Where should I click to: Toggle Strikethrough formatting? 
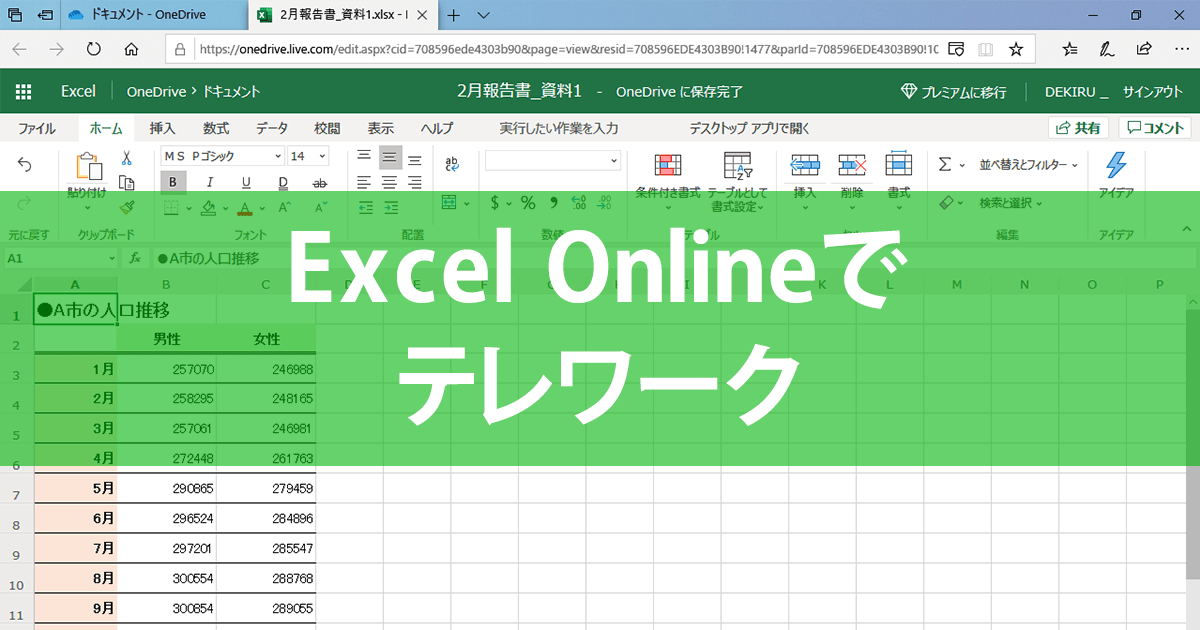click(320, 182)
